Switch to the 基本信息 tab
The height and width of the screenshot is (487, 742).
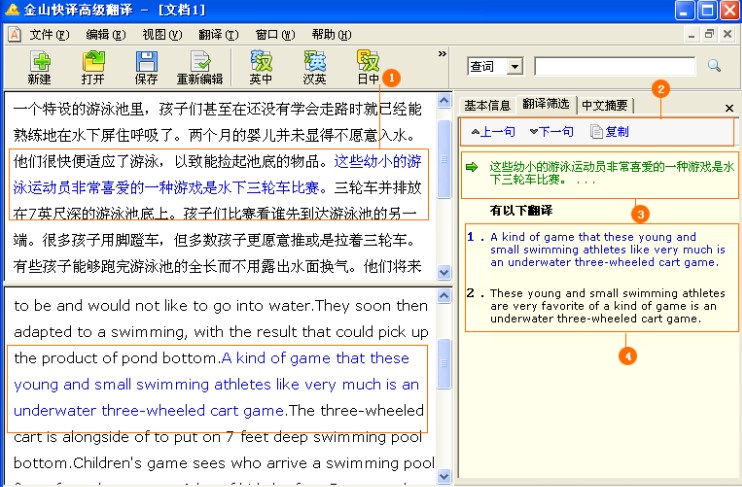coord(487,106)
